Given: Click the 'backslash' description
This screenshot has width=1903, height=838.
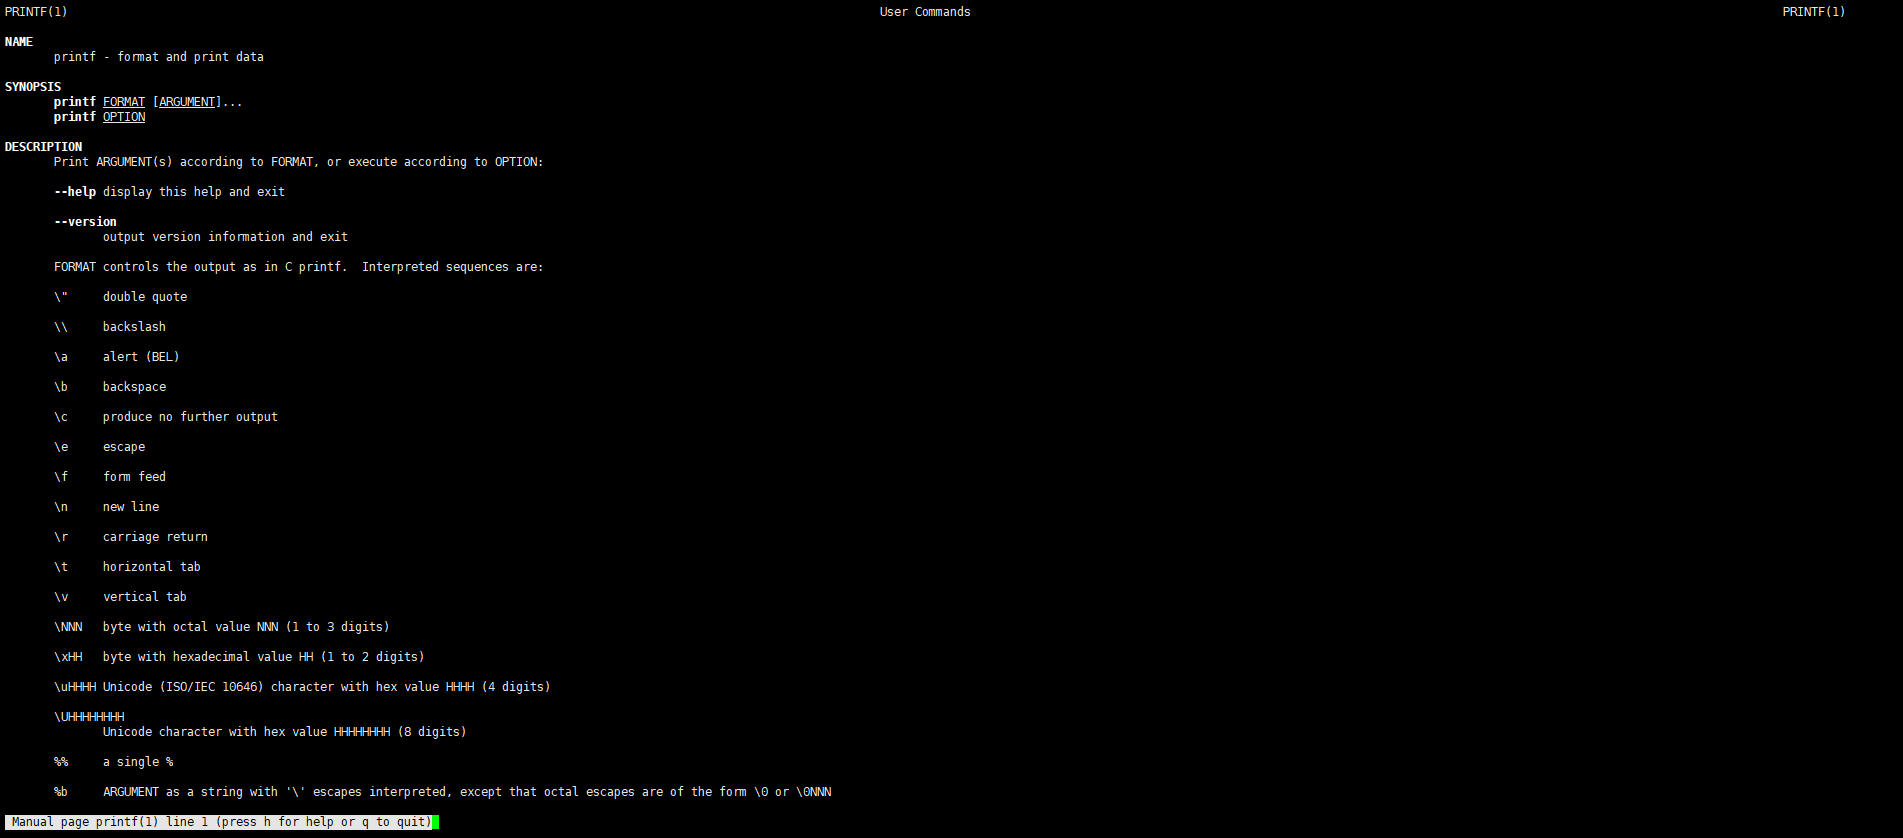Looking at the screenshot, I should pos(134,327).
